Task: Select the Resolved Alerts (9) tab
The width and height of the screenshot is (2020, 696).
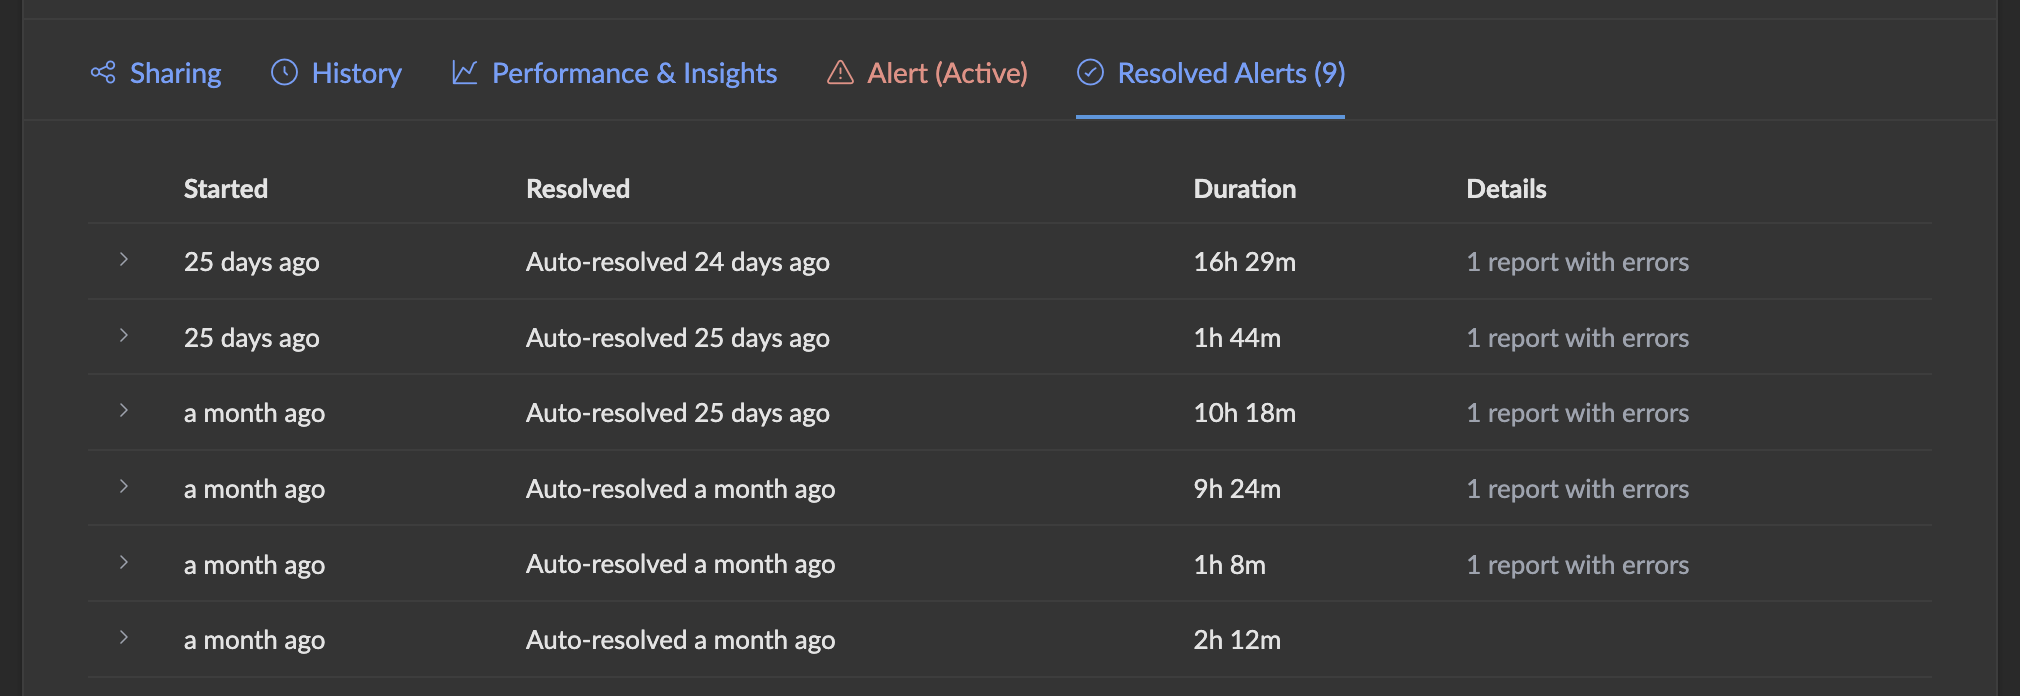Action: (1211, 73)
